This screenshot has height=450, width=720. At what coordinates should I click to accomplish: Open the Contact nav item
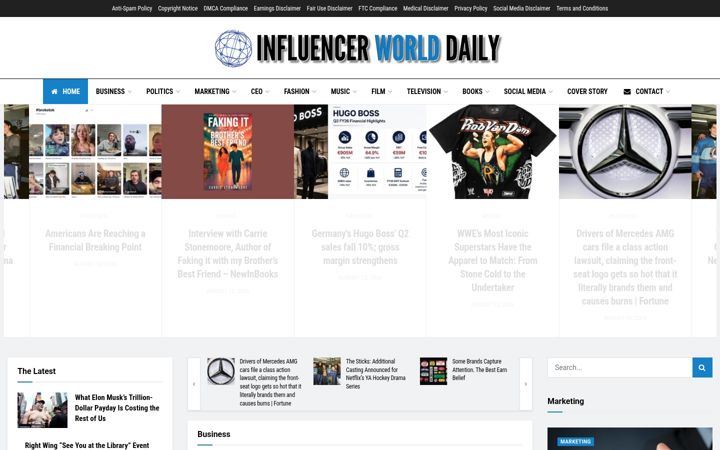(649, 91)
